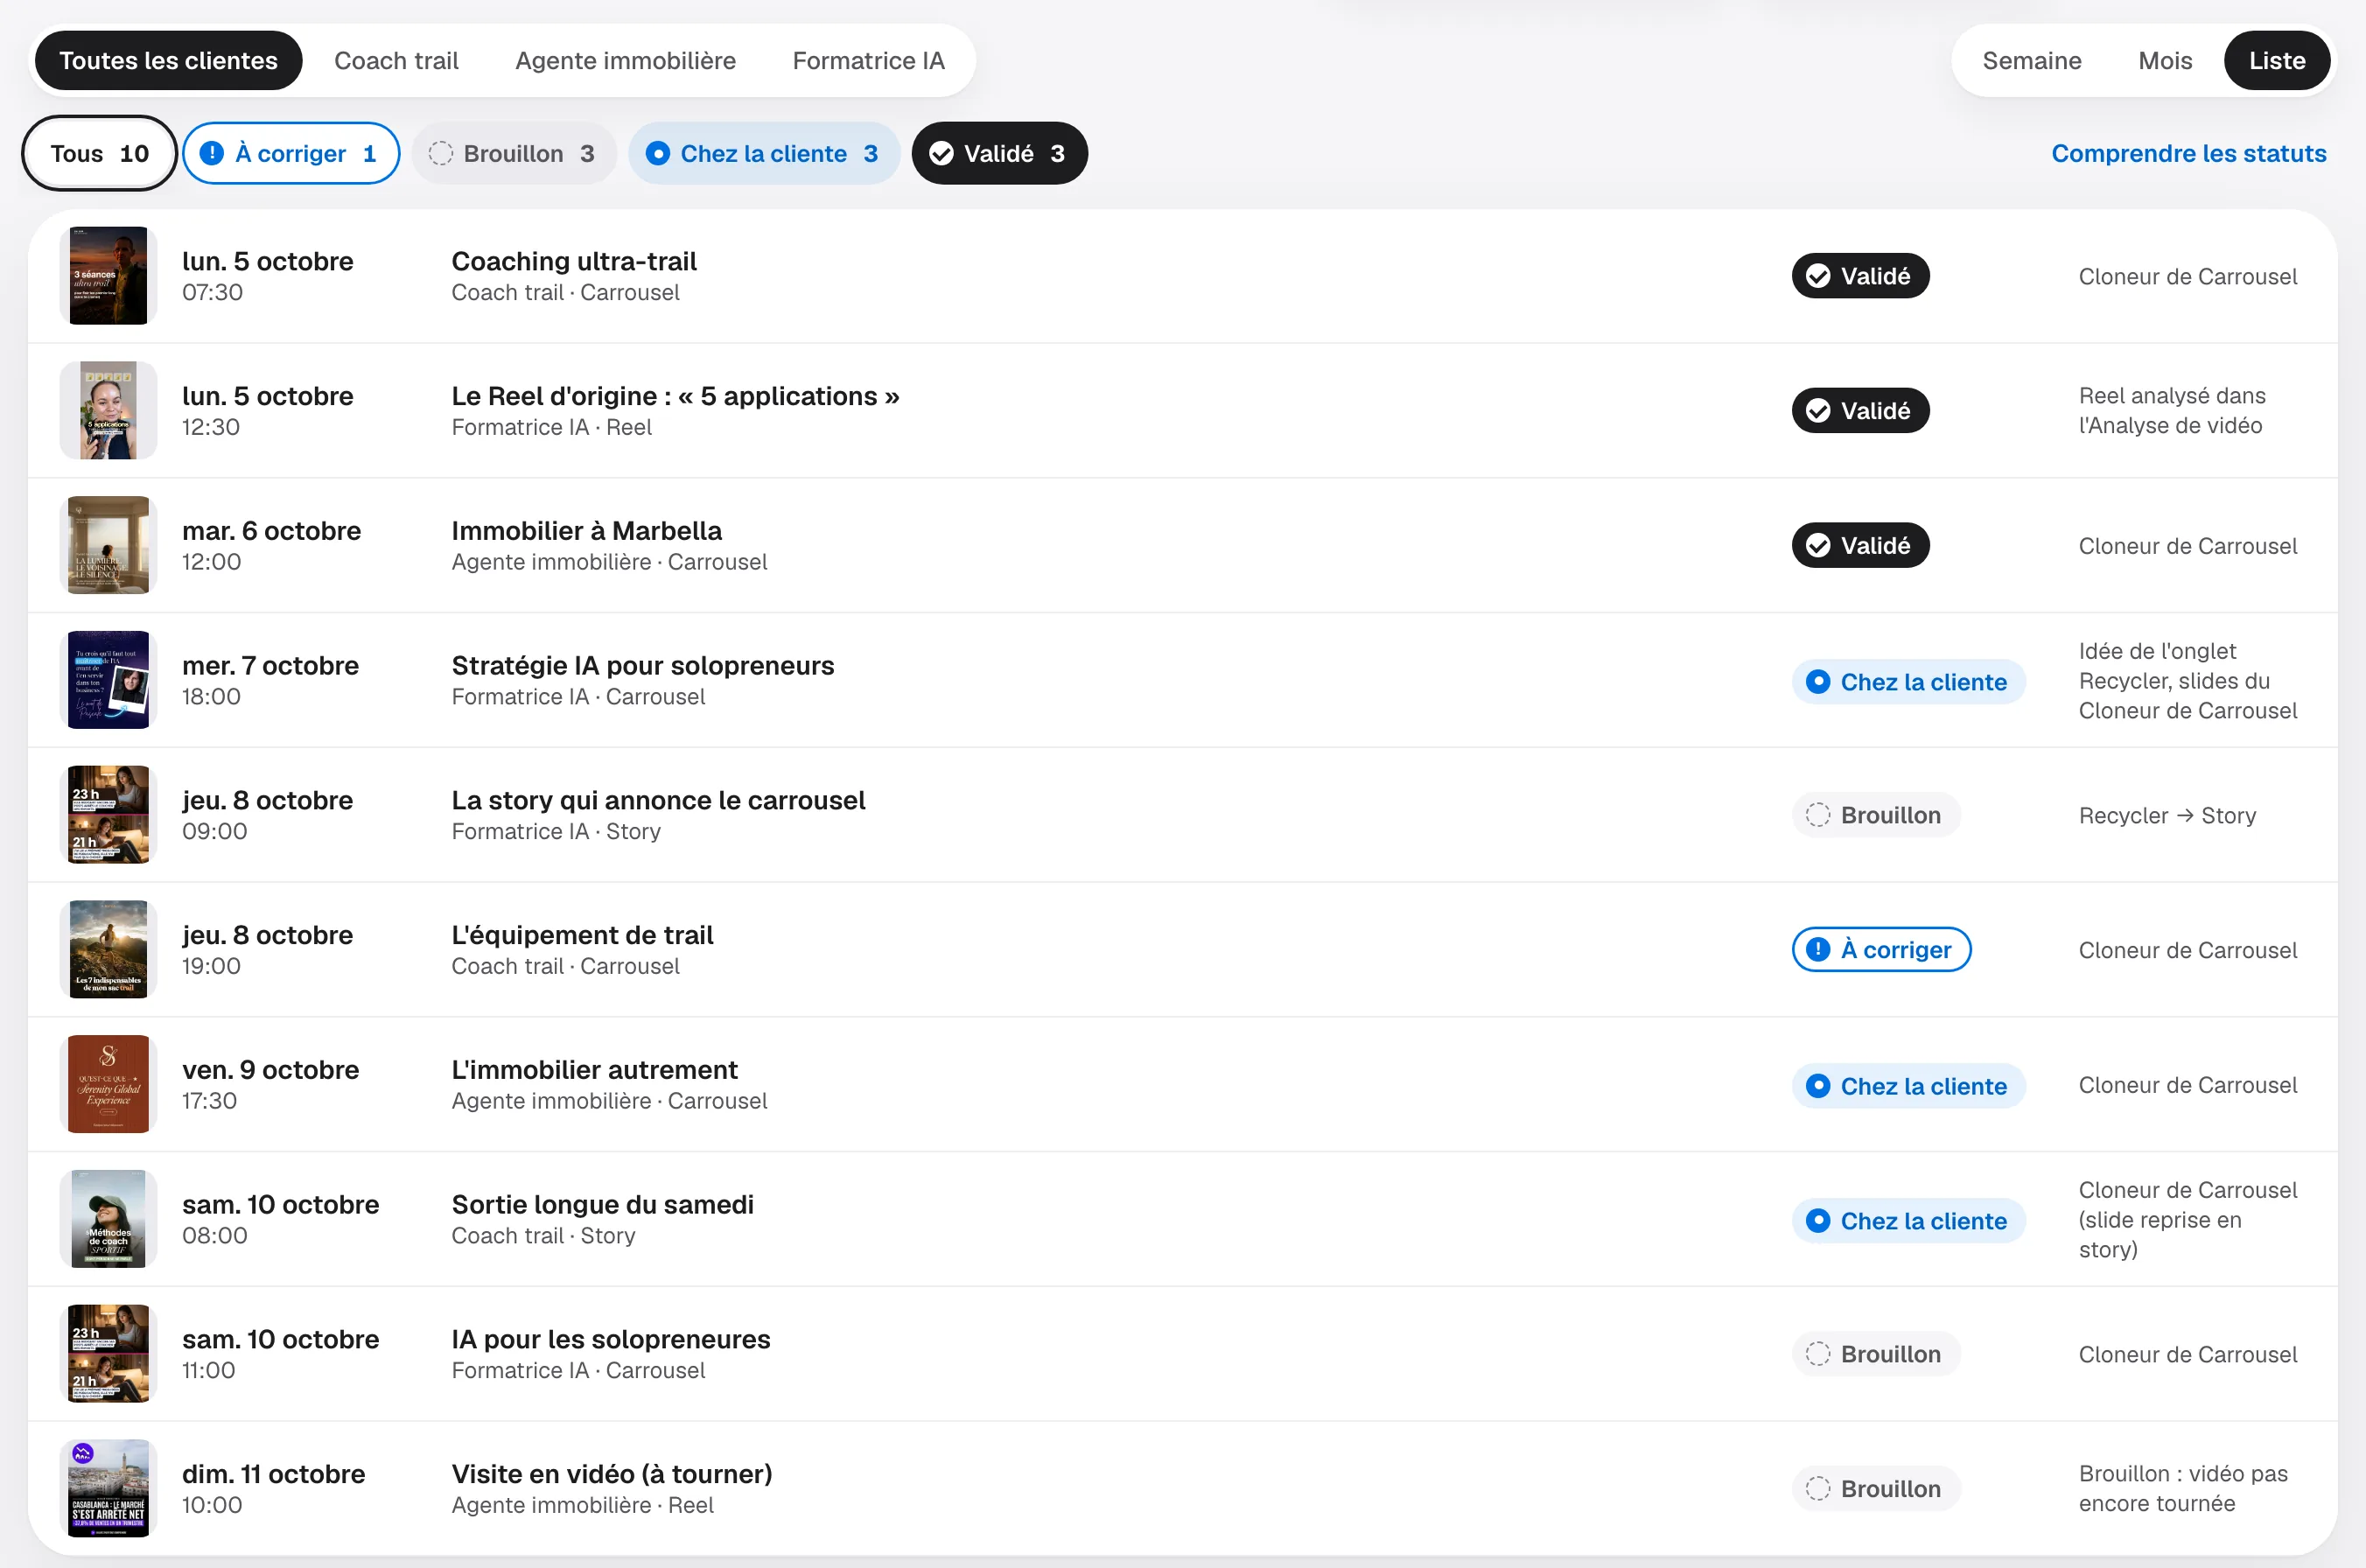Filter posts by Chez la cliente status

coord(764,153)
